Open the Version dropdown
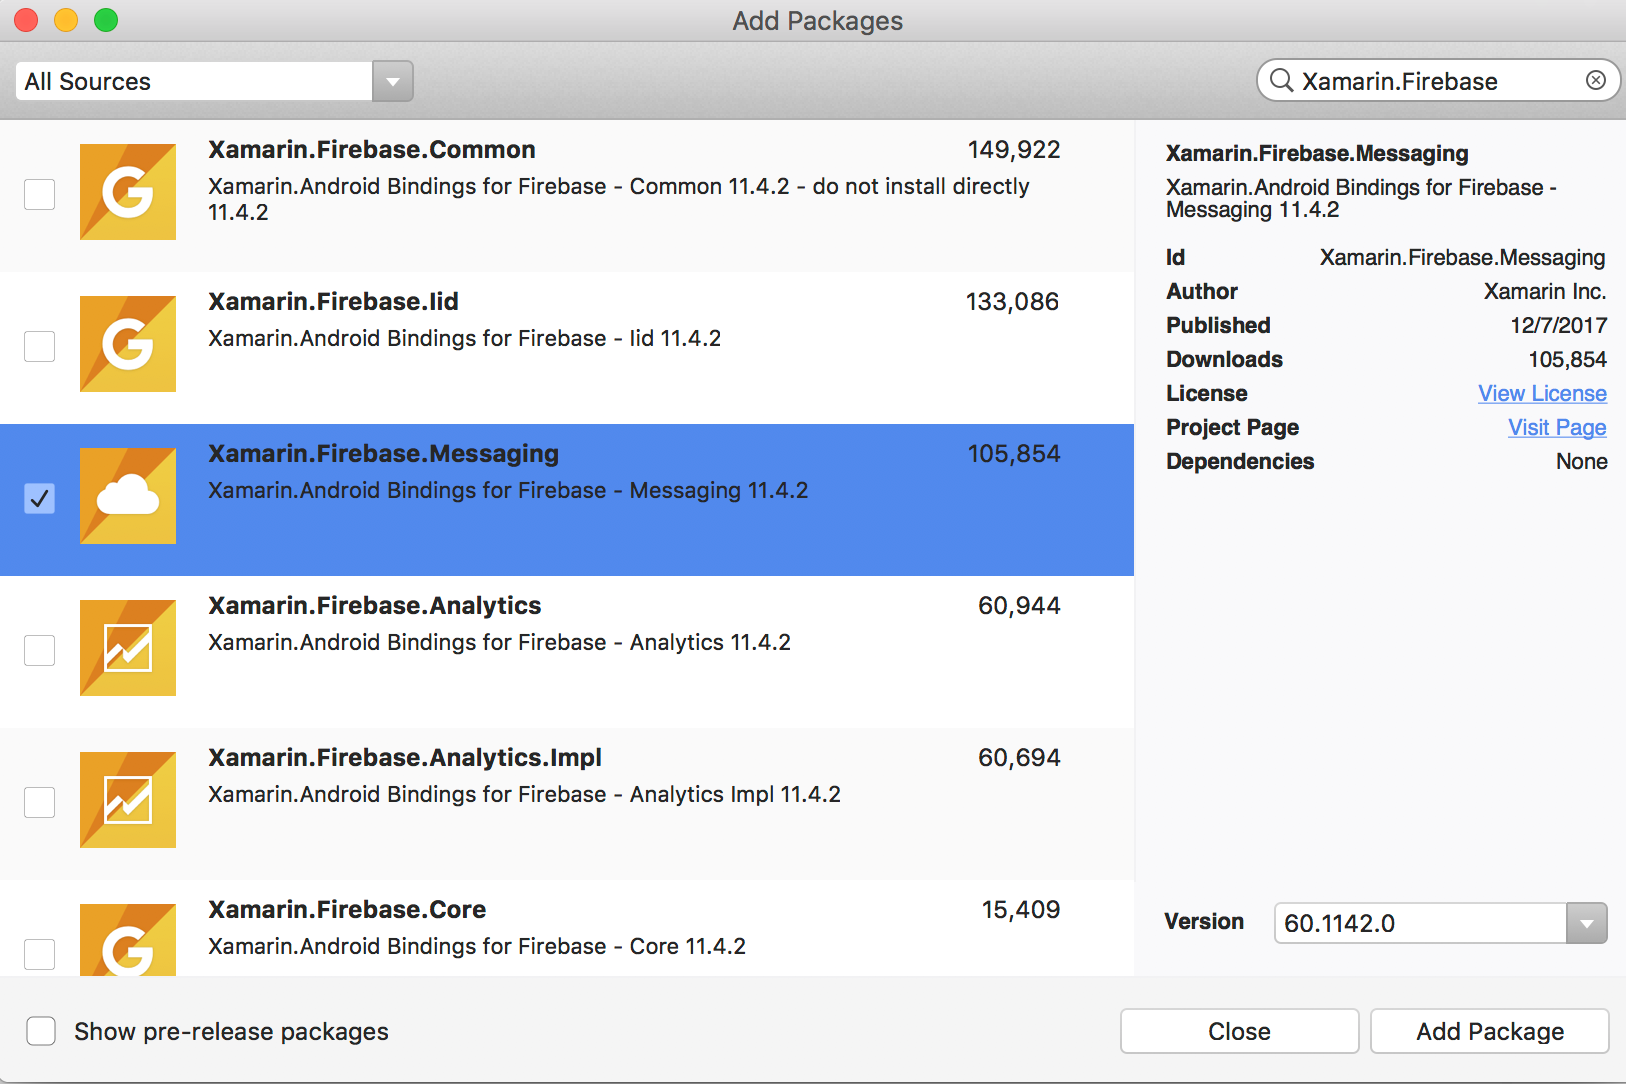This screenshot has width=1626, height=1084. coord(1585,923)
